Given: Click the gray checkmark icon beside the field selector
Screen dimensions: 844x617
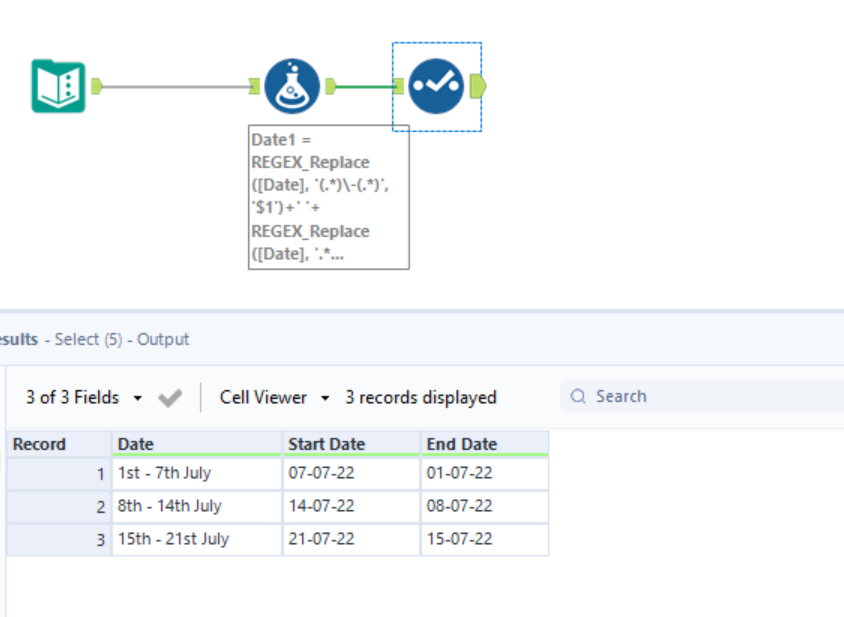Looking at the screenshot, I should tap(170, 397).
